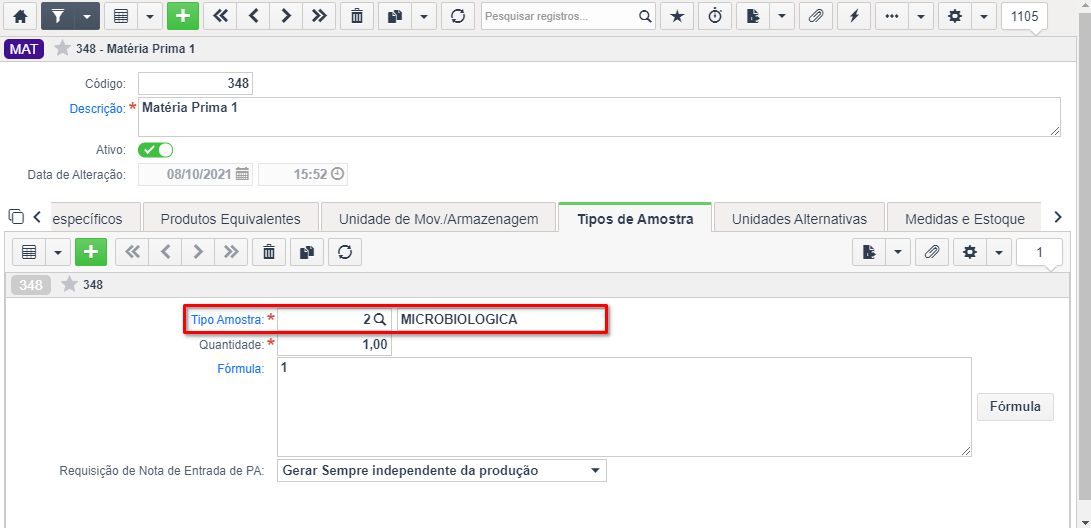This screenshot has width=1091, height=528.
Task: Export using sub-panel document icon
Action: 868,253
